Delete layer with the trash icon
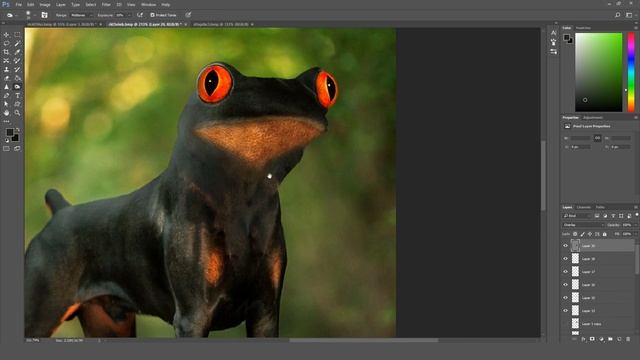 (628, 339)
